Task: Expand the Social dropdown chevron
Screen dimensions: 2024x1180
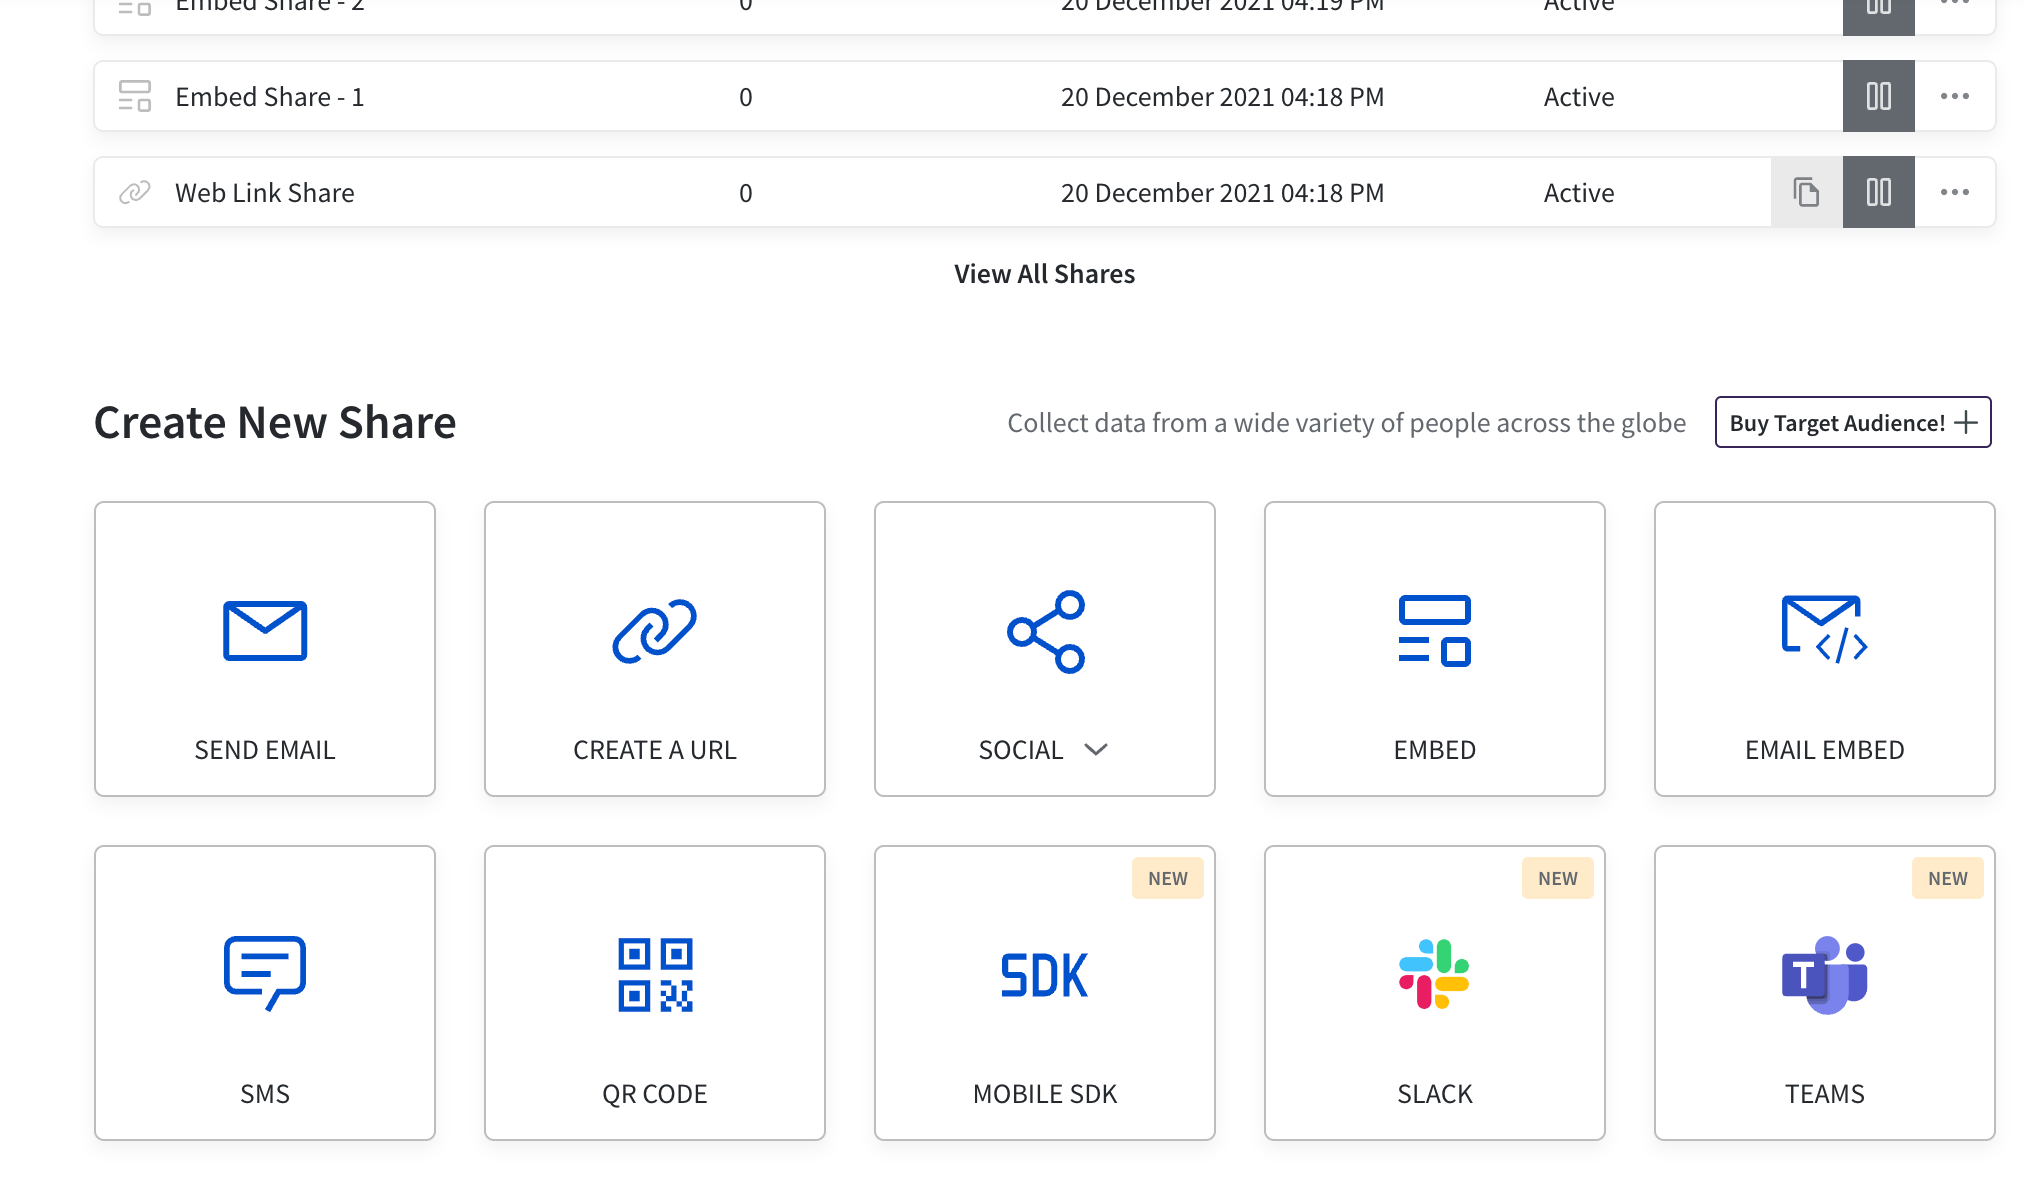Action: point(1096,750)
